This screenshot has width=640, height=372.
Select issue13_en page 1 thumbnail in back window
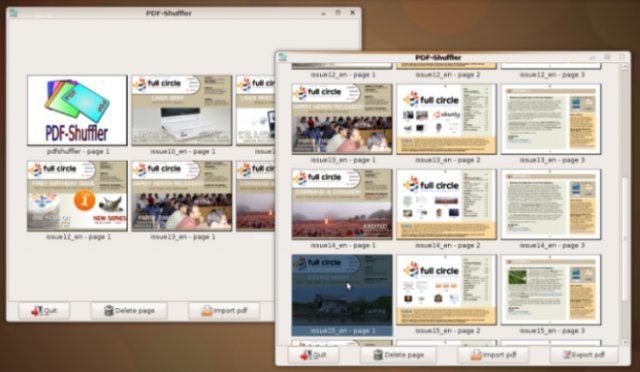pyautogui.click(x=182, y=196)
